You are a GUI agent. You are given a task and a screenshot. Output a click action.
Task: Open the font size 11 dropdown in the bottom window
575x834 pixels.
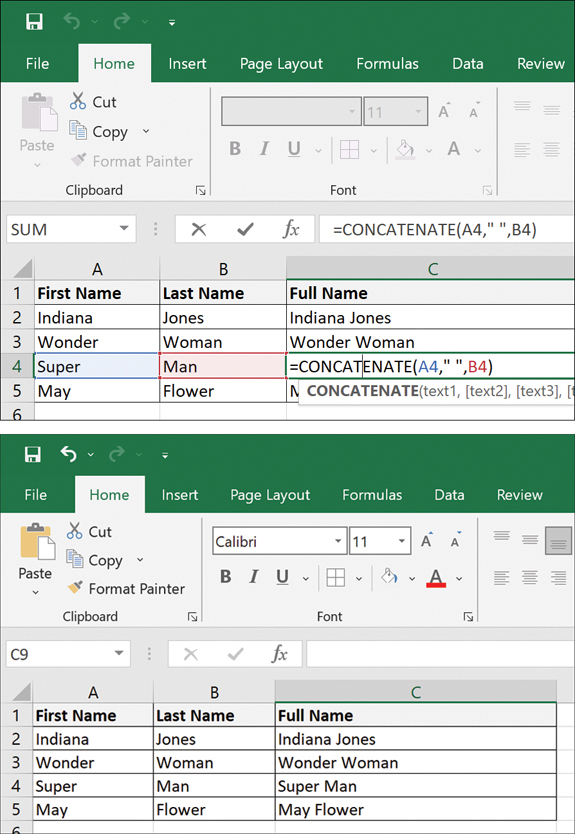coord(402,541)
